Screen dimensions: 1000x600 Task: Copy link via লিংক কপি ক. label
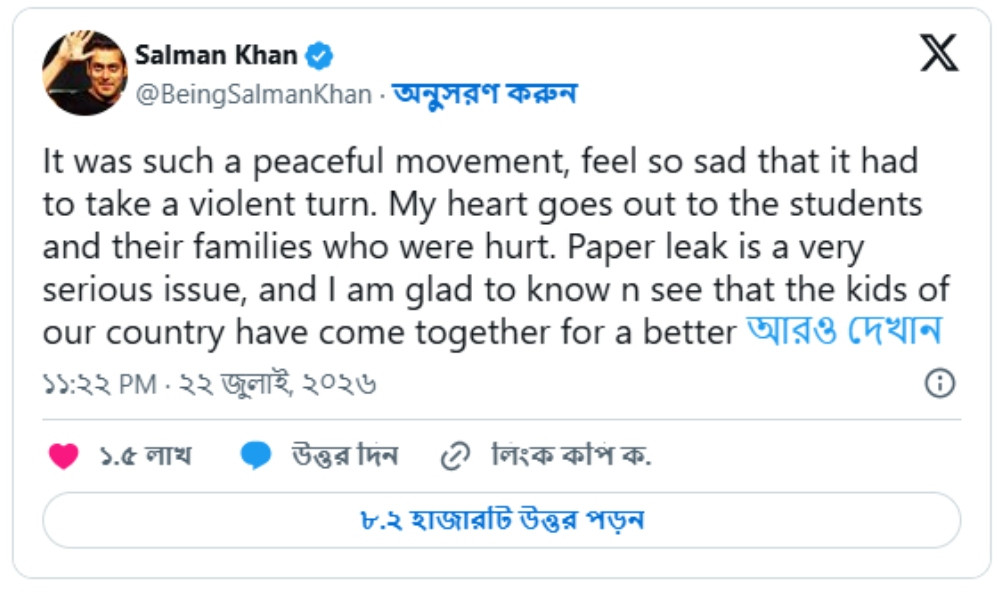571,456
